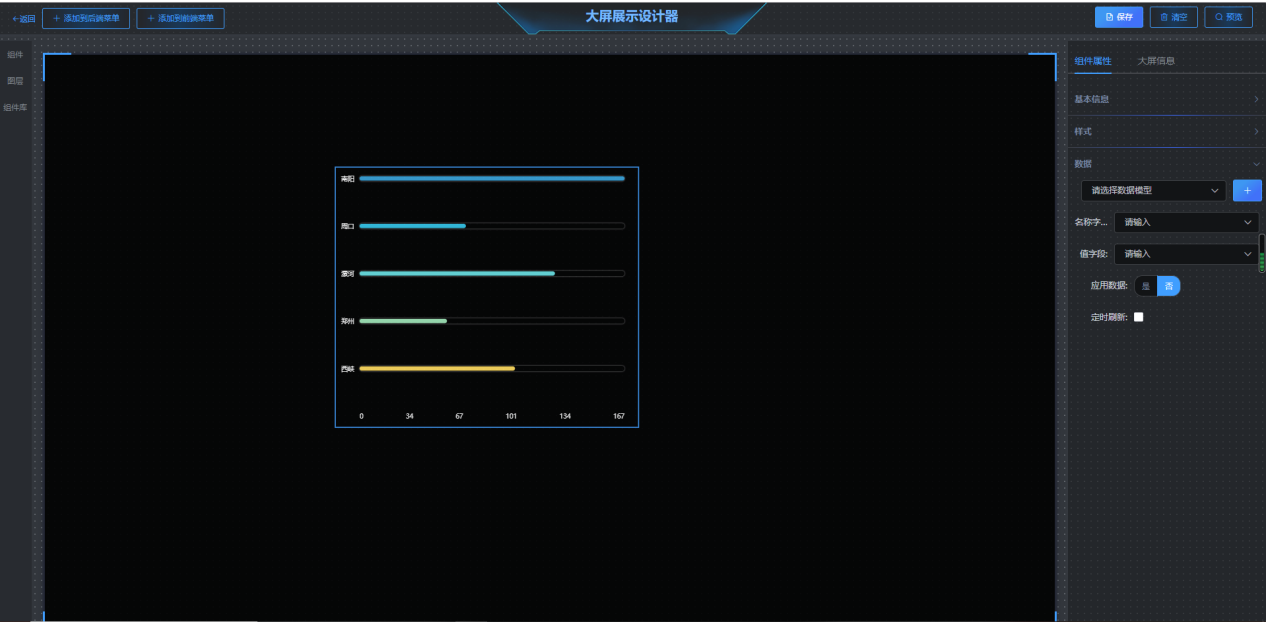The width and height of the screenshot is (1266, 622).
Task: Open the 名称字段 dropdown
Action: click(x=1185, y=222)
